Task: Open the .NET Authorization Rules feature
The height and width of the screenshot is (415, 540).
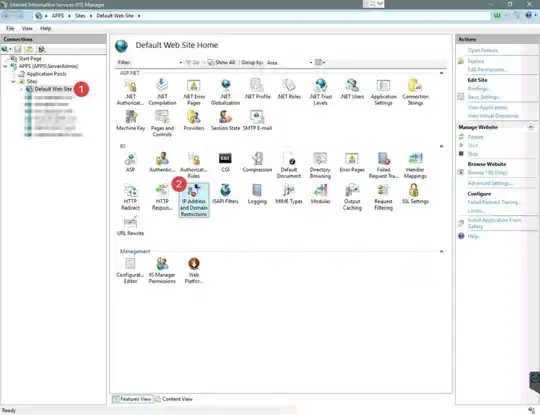Action: (130, 92)
